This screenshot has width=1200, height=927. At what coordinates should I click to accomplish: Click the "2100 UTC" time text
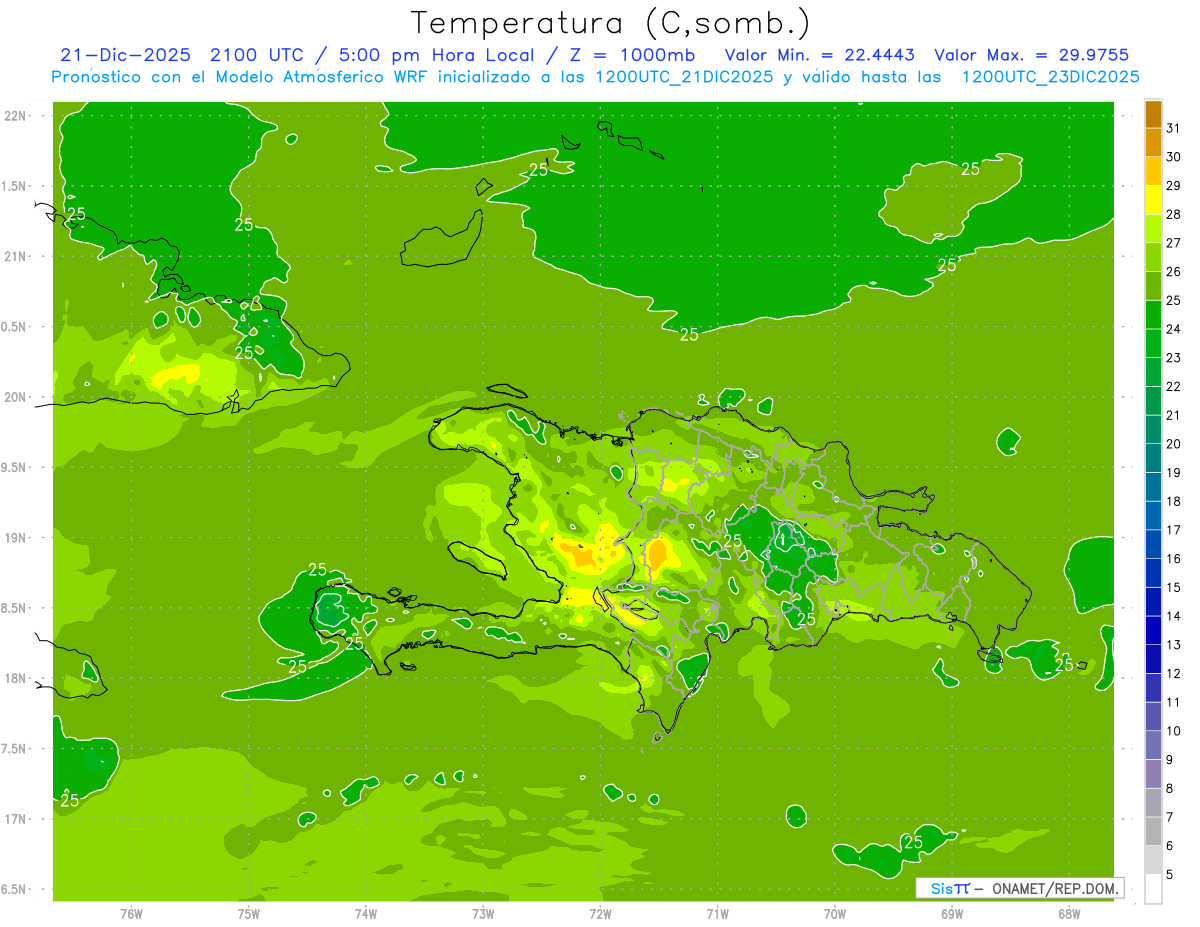pos(256,55)
